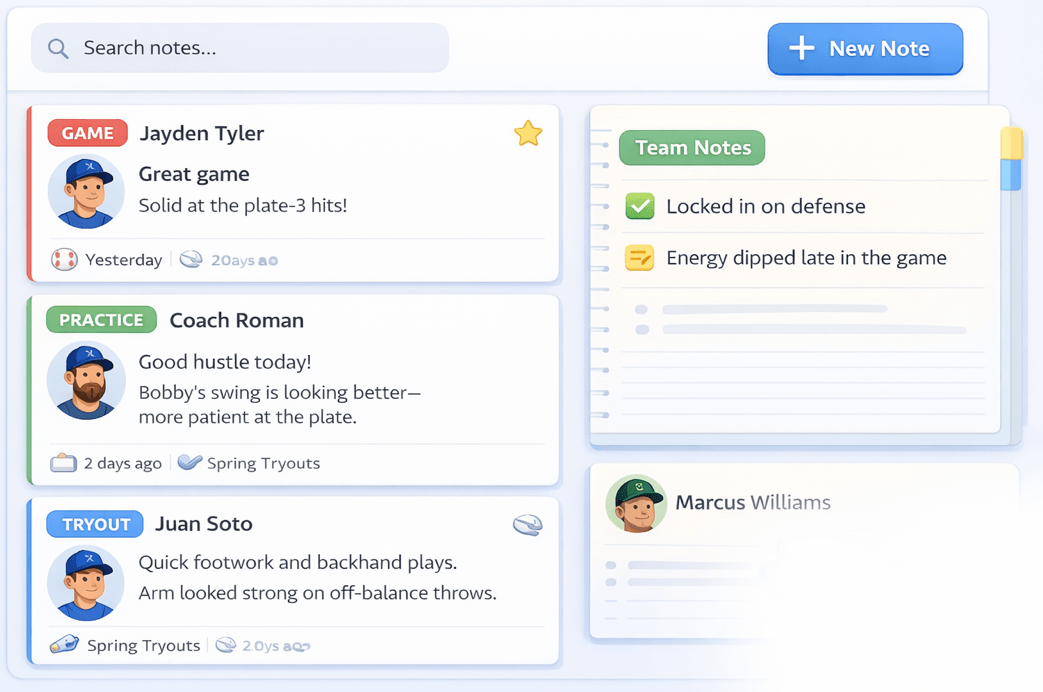This screenshot has width=1043, height=692.
Task: Click the cap icon in Jayden Tyler footer
Action: (191, 260)
